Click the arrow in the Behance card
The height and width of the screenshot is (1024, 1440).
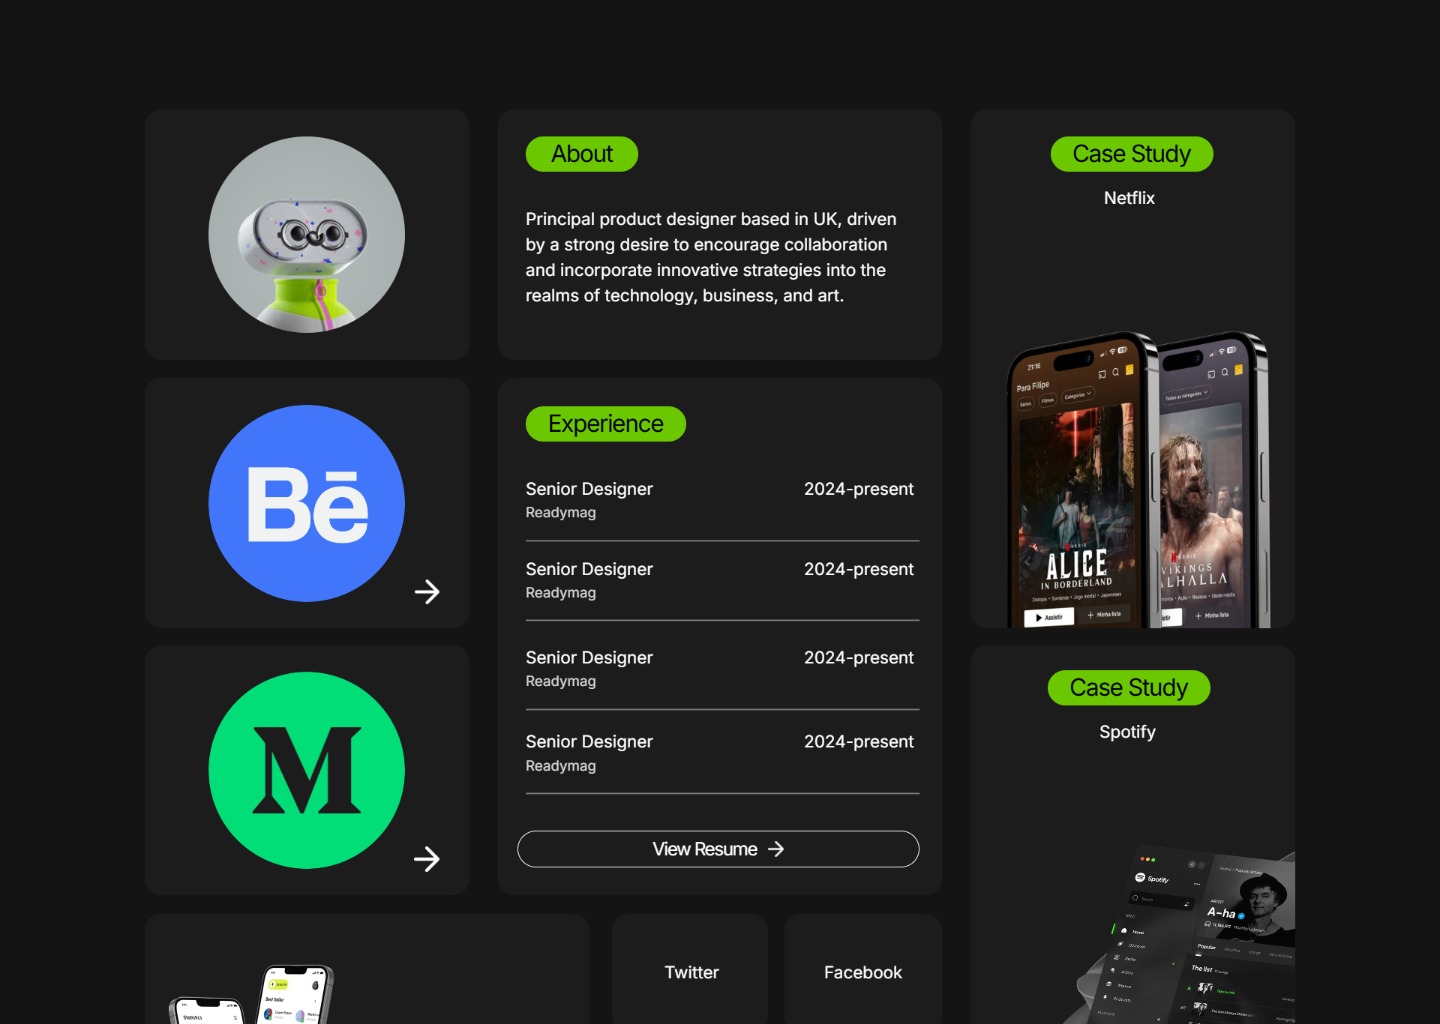tap(427, 592)
